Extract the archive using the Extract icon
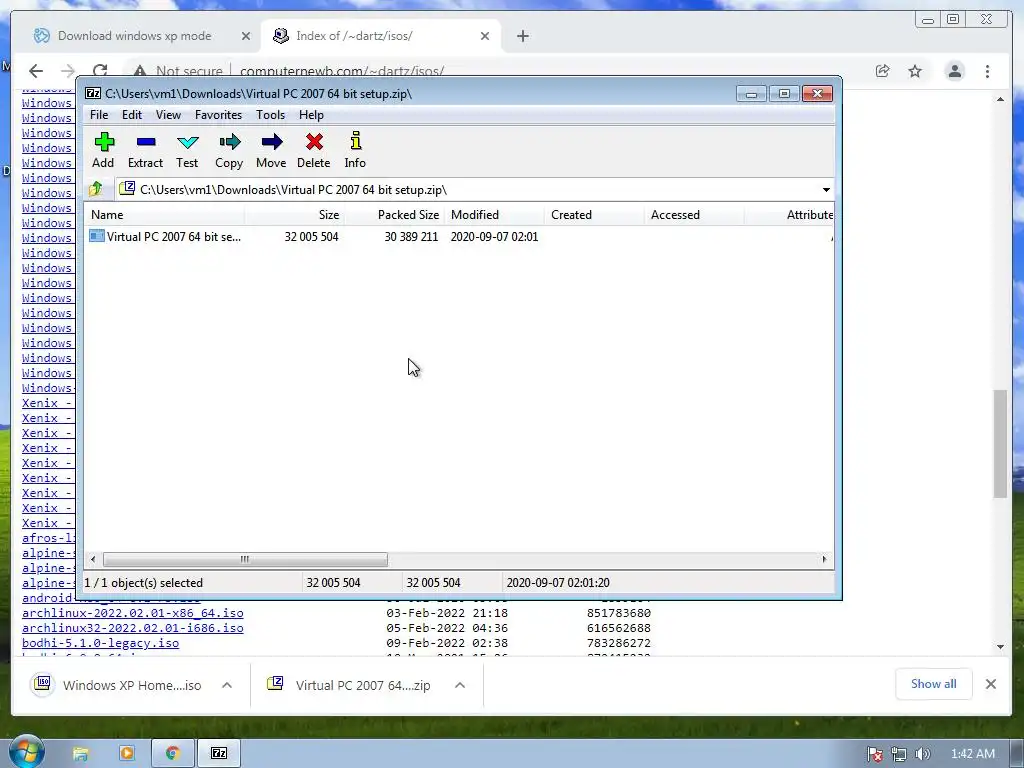 coord(145,150)
